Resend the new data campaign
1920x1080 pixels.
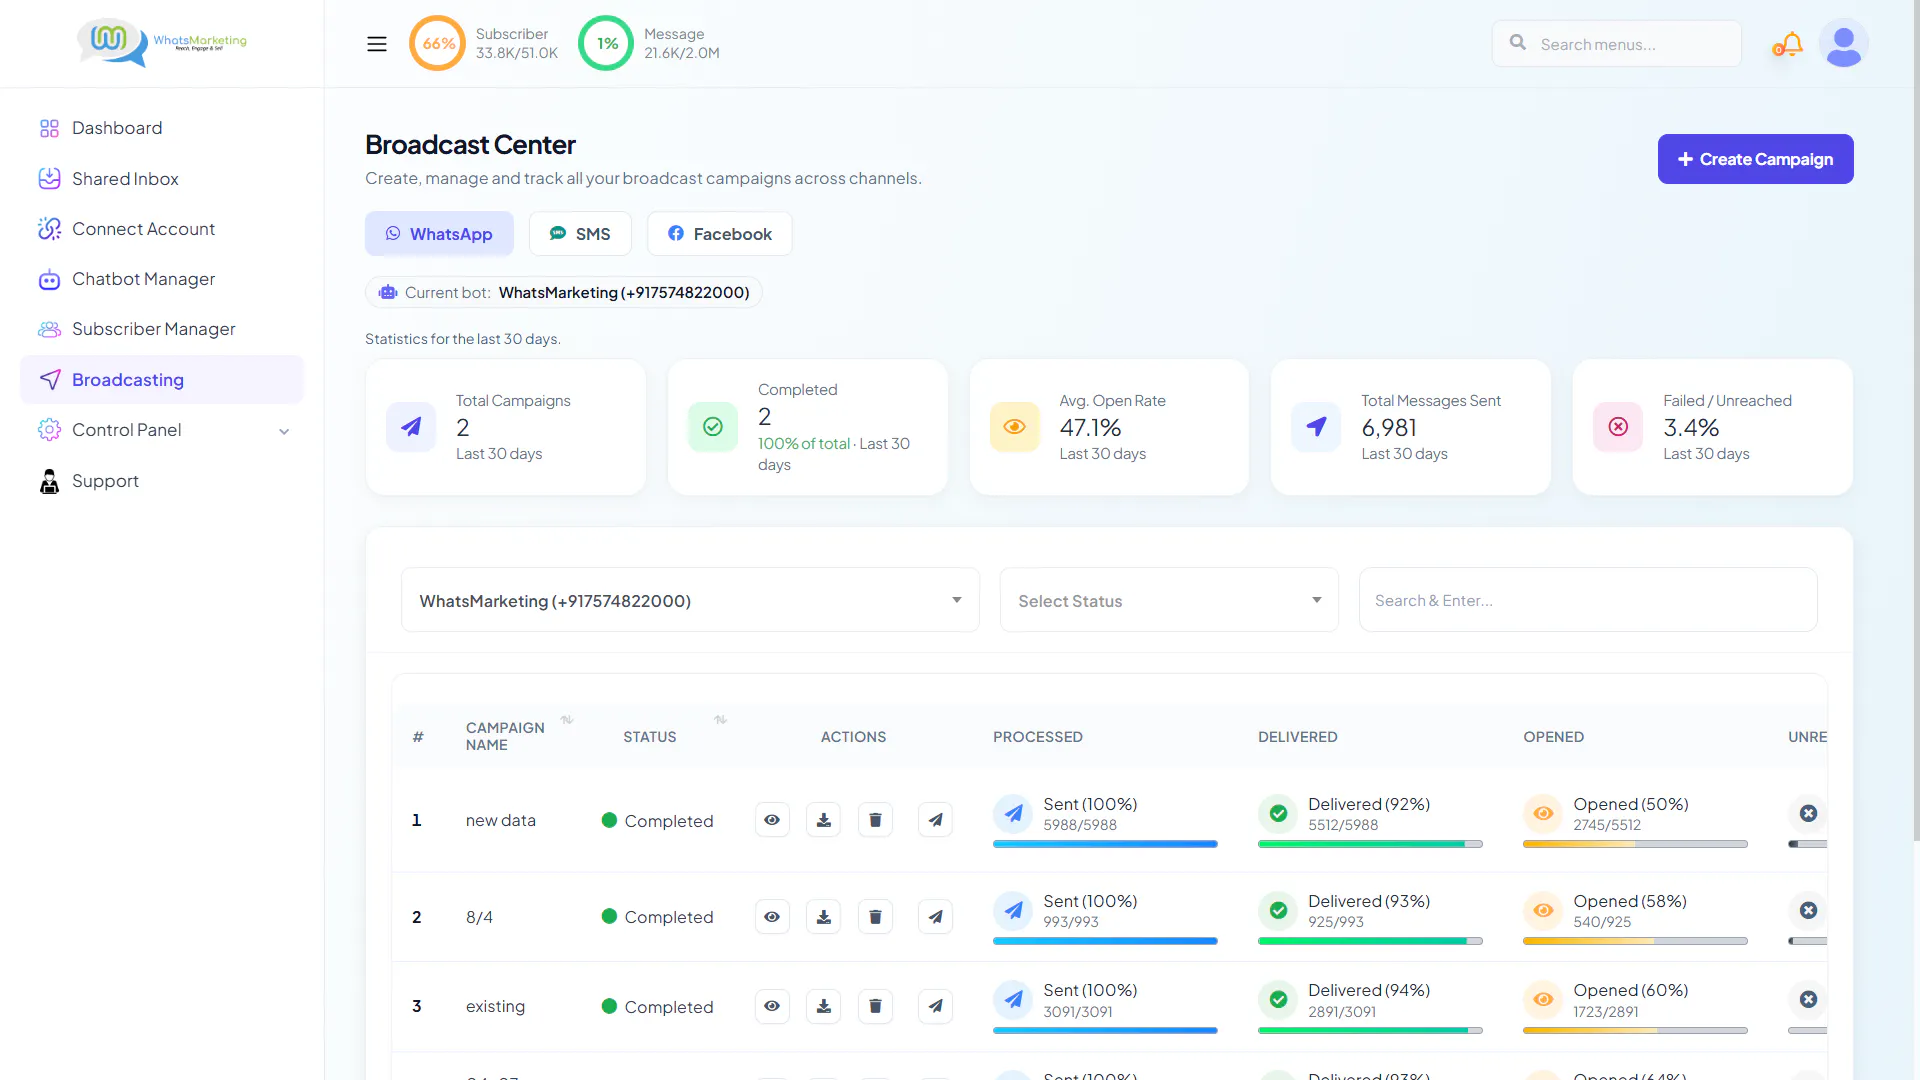click(x=935, y=820)
